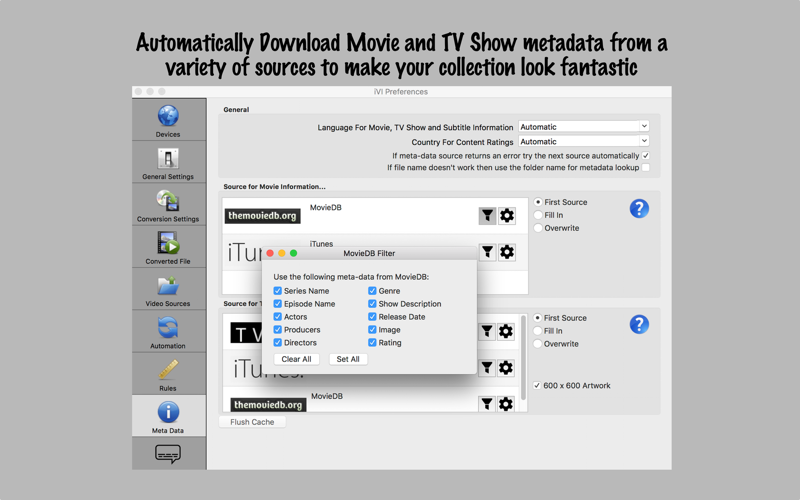Screen dimensions: 800x500
Task: Toggle Show Description checkbox
Action: [372, 304]
